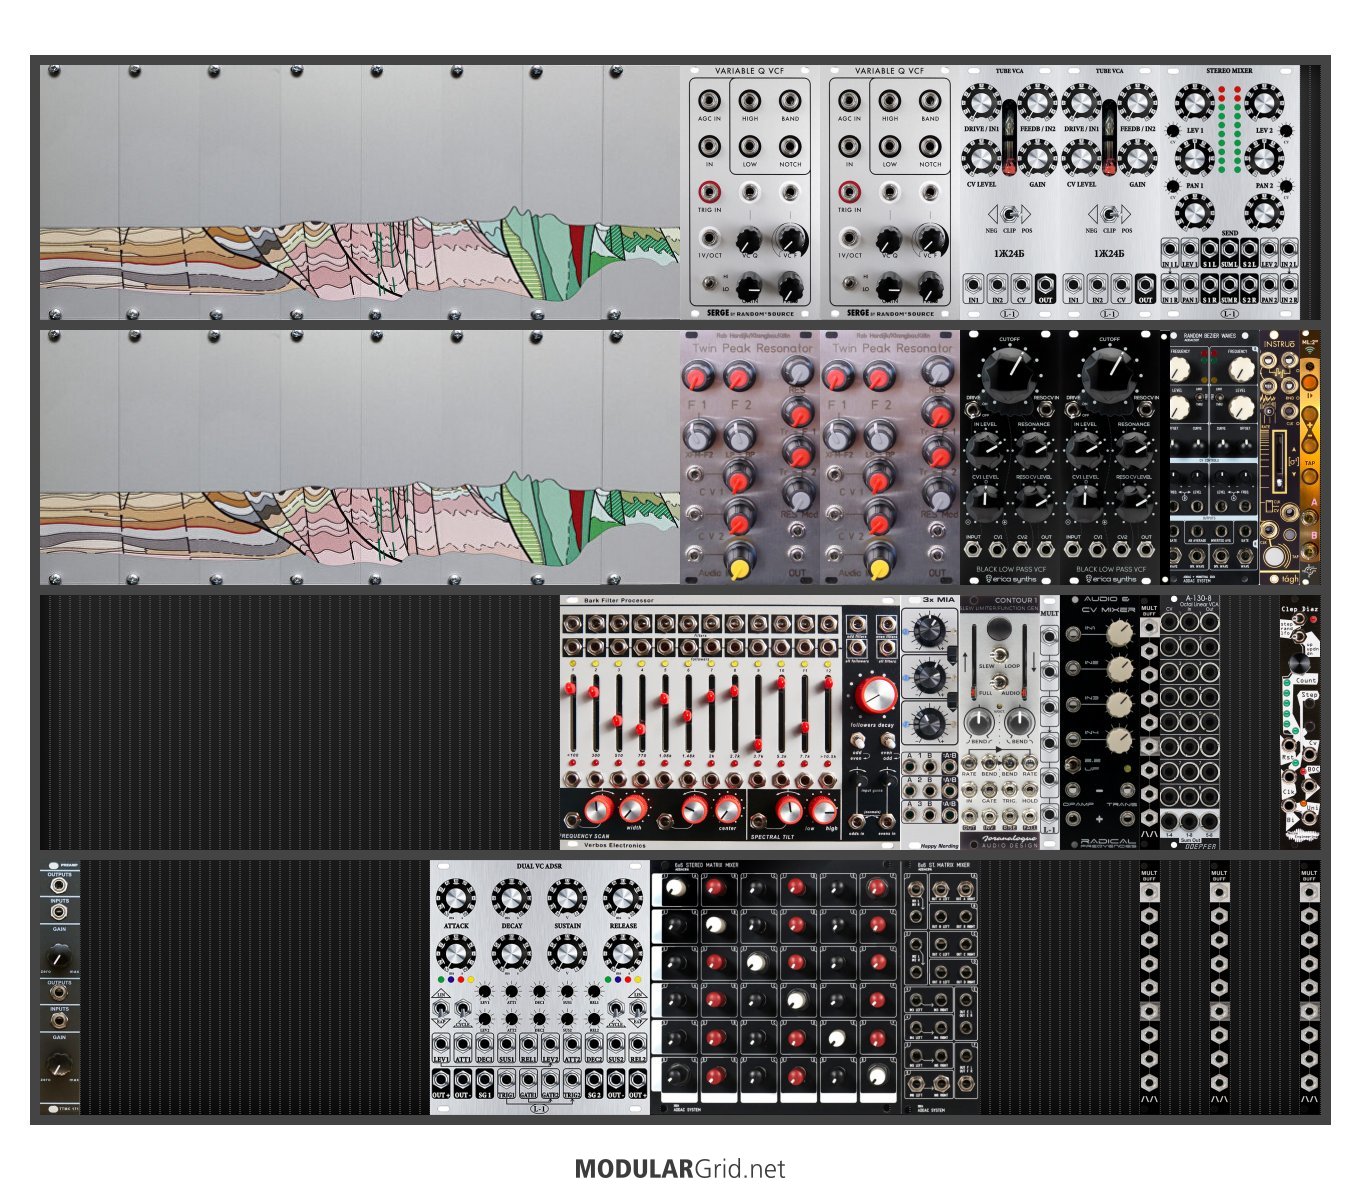Click round black button on Contour 1
This screenshot has width=1361, height=1190.
click(997, 629)
